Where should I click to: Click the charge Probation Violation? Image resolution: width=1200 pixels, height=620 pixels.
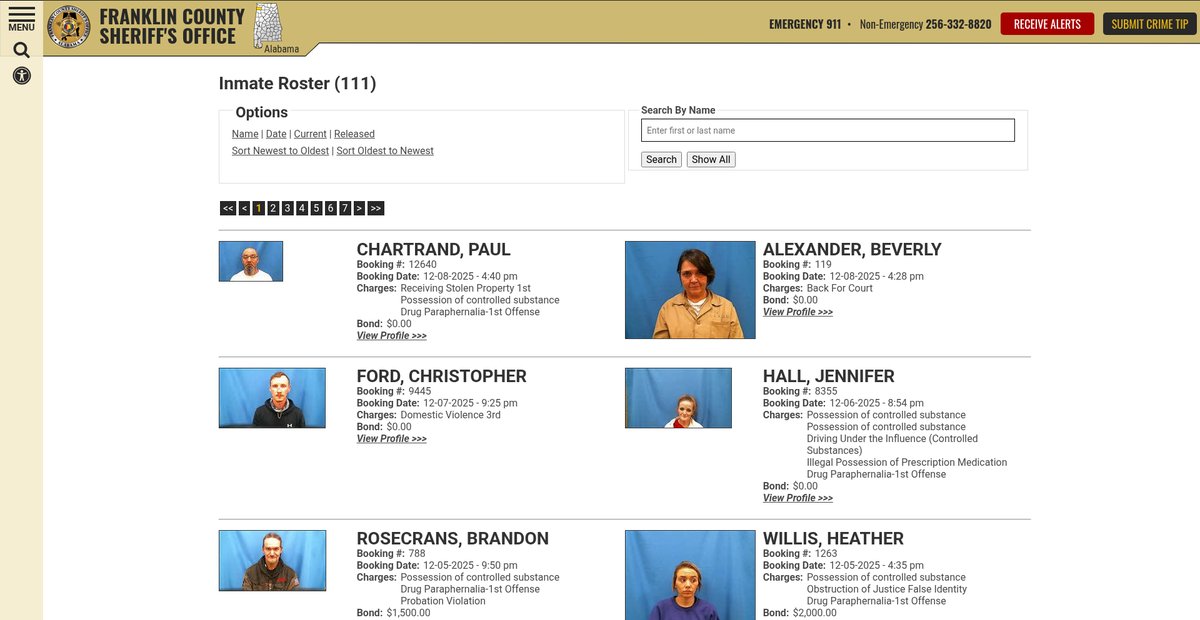[x=443, y=602]
